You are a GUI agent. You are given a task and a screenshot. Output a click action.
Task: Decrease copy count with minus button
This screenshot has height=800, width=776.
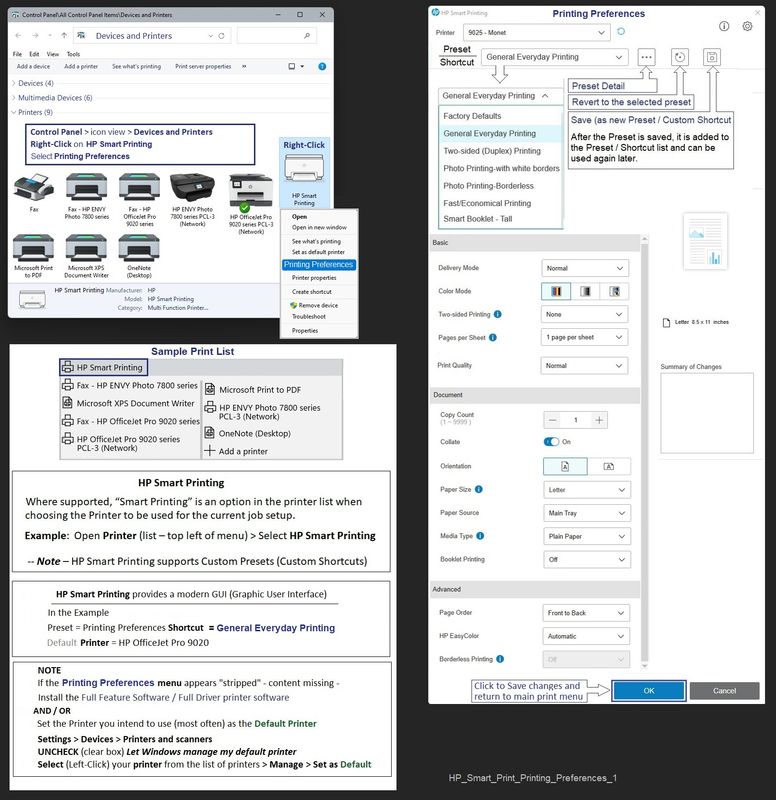click(x=553, y=420)
